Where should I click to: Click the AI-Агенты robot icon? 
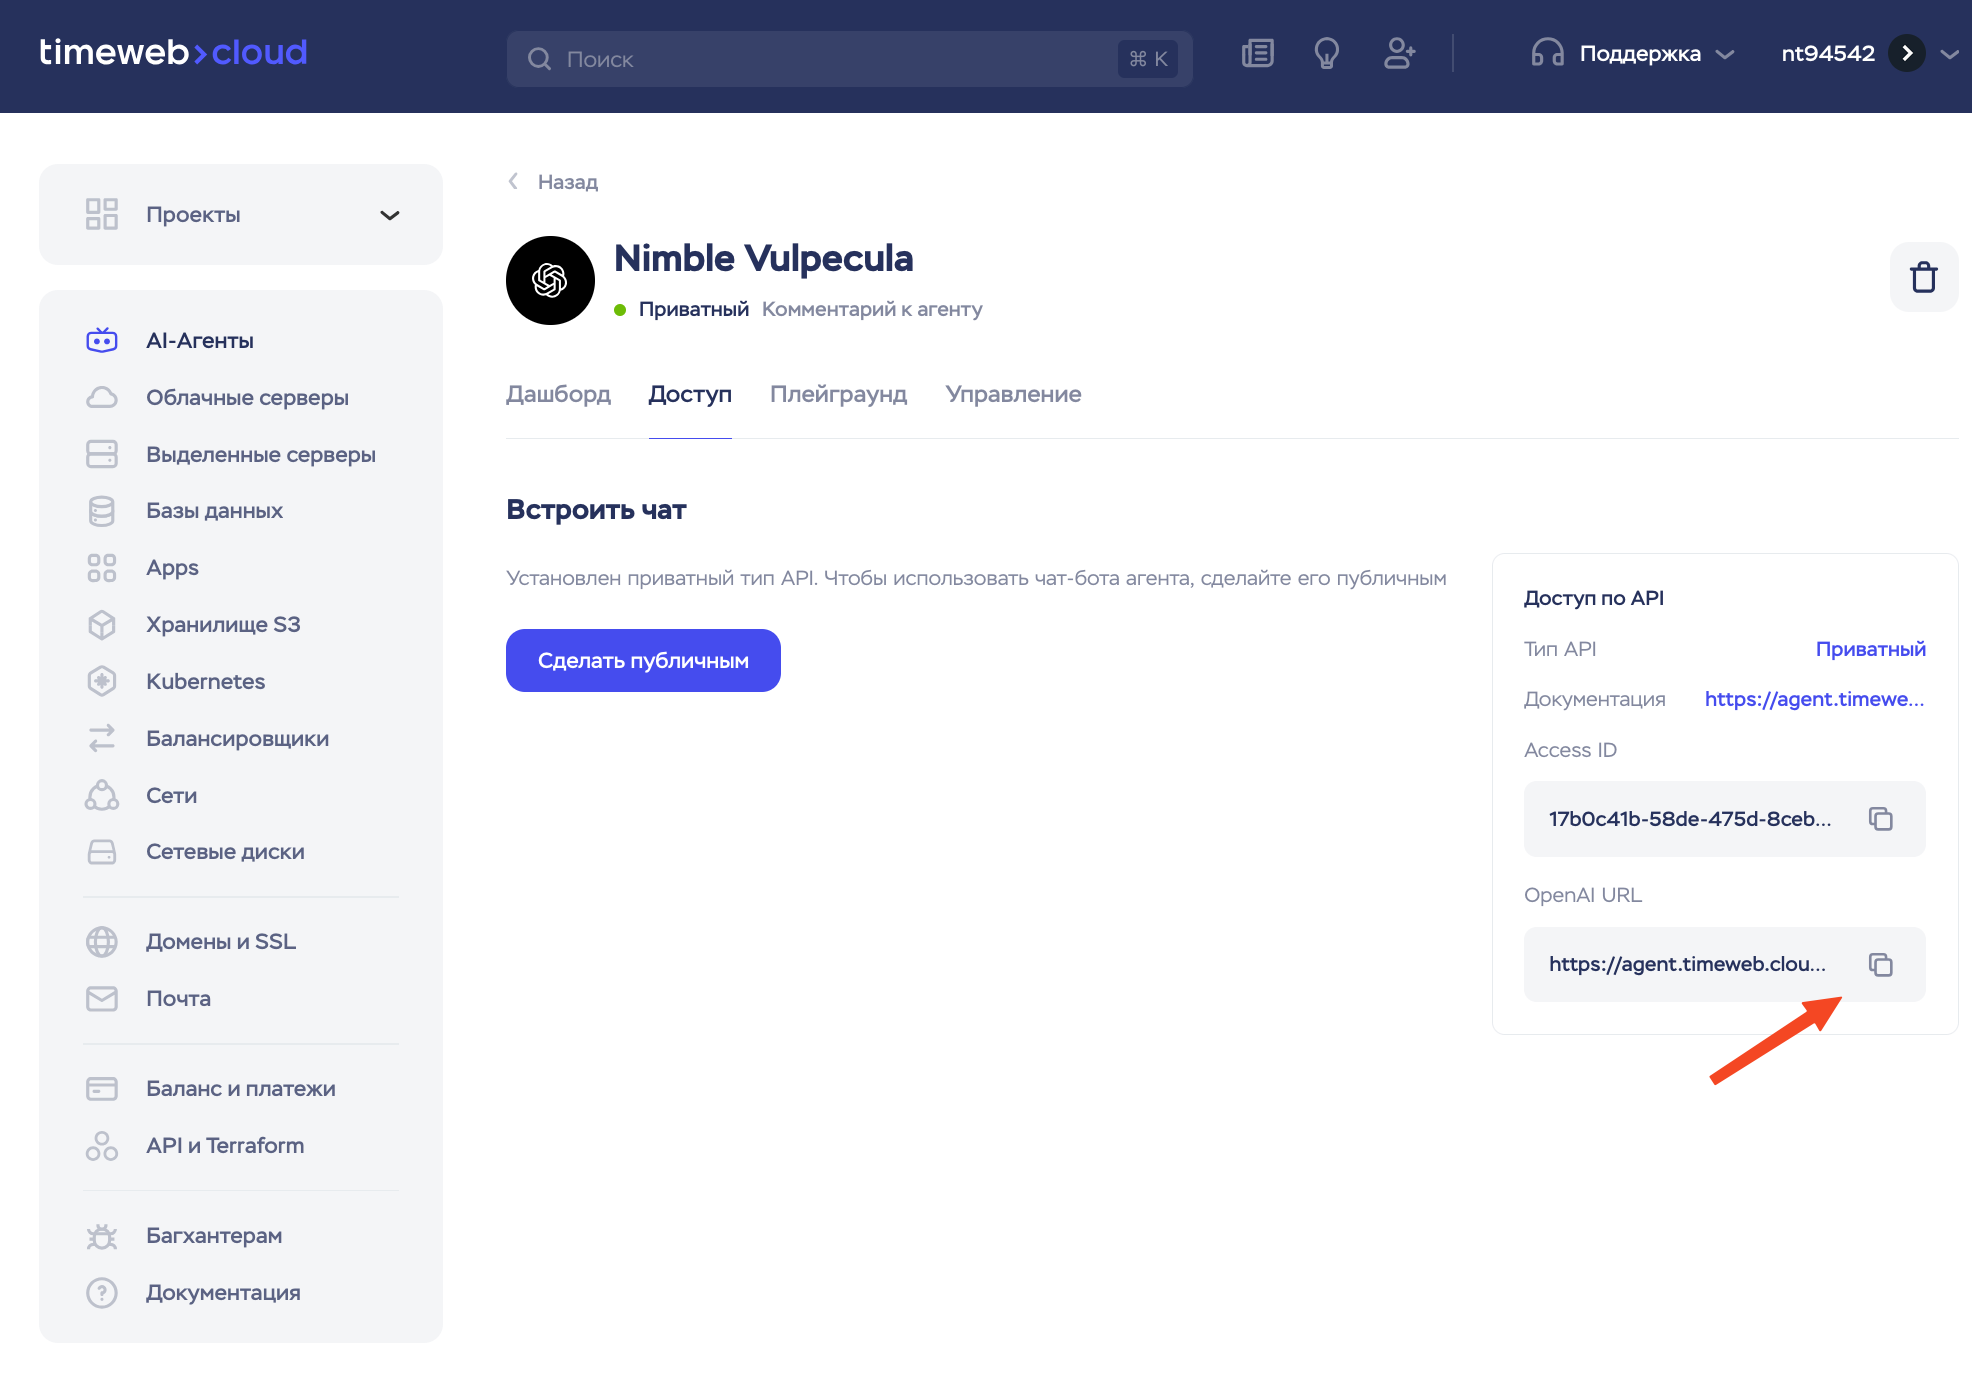tap(102, 340)
